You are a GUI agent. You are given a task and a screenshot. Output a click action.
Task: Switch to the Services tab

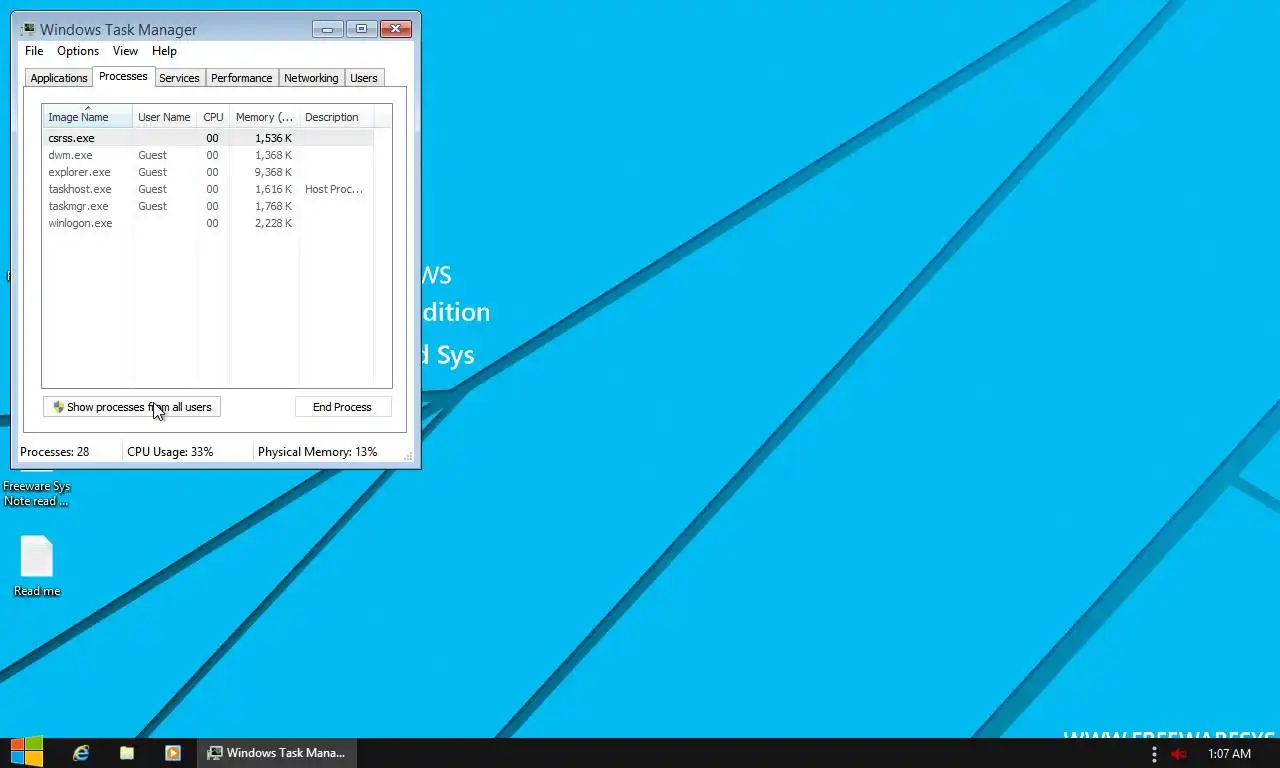pyautogui.click(x=179, y=78)
